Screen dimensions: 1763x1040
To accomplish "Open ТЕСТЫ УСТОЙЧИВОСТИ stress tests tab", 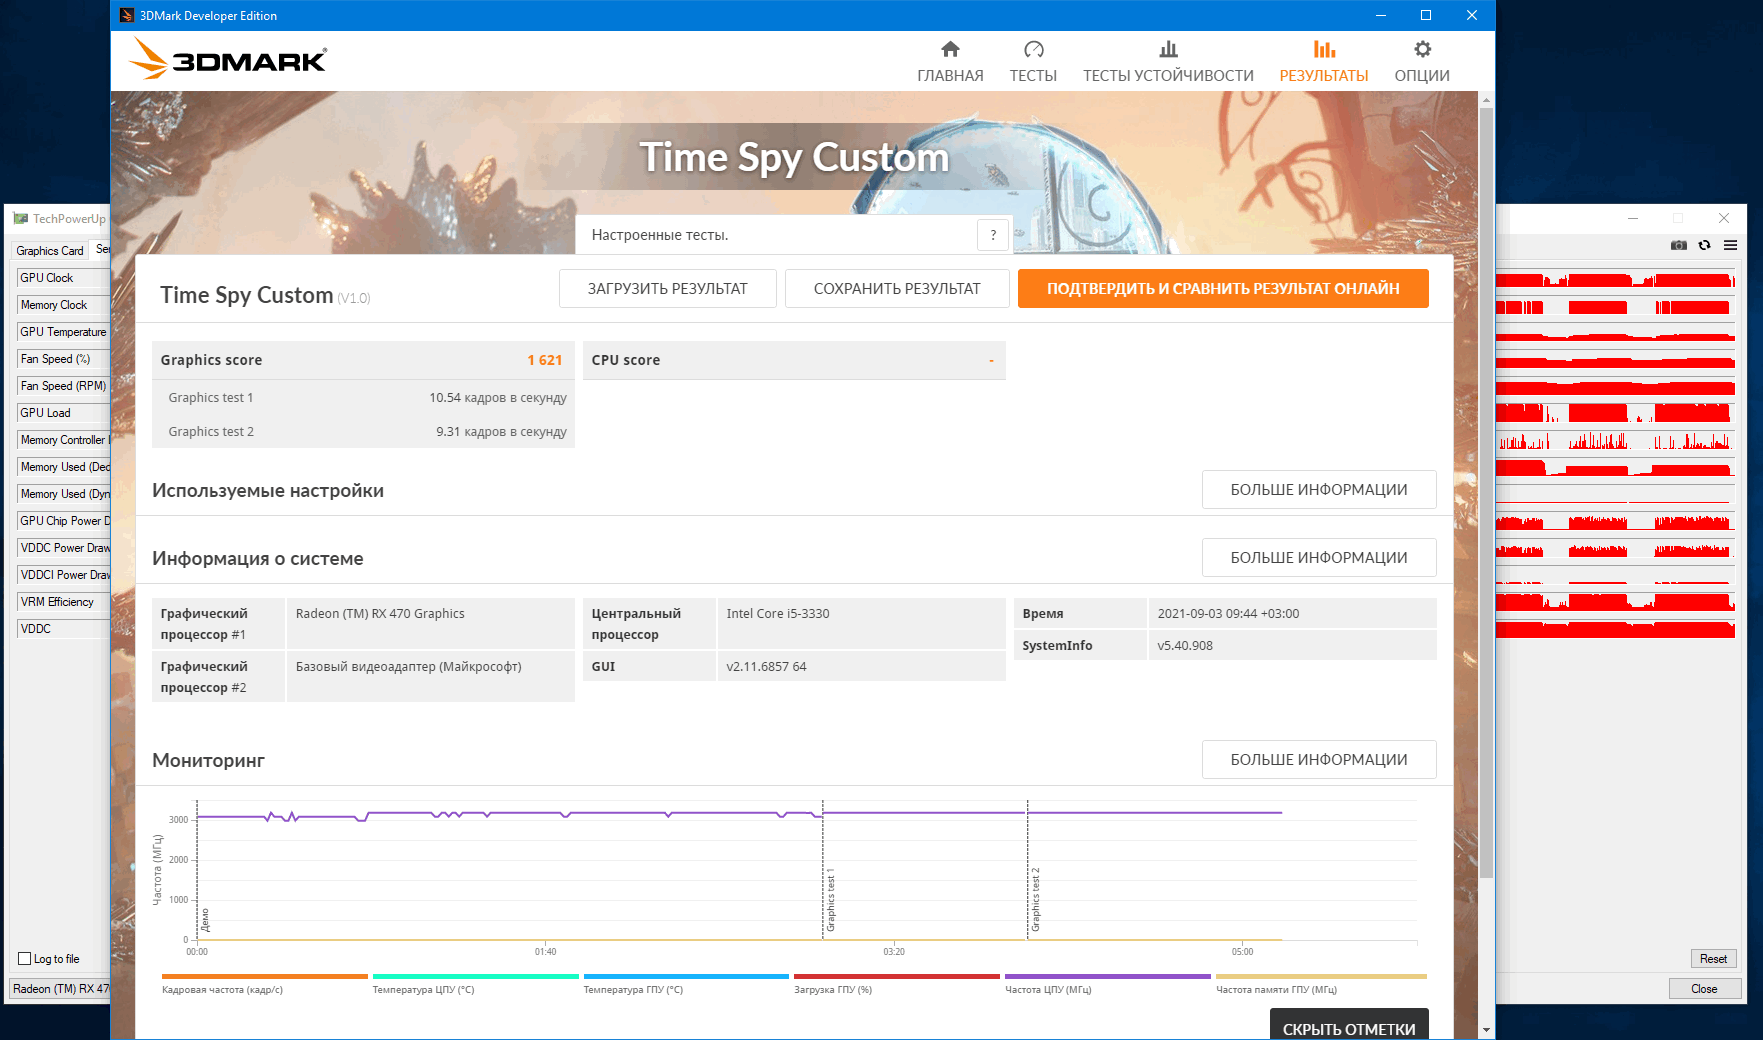I will pyautogui.click(x=1168, y=62).
